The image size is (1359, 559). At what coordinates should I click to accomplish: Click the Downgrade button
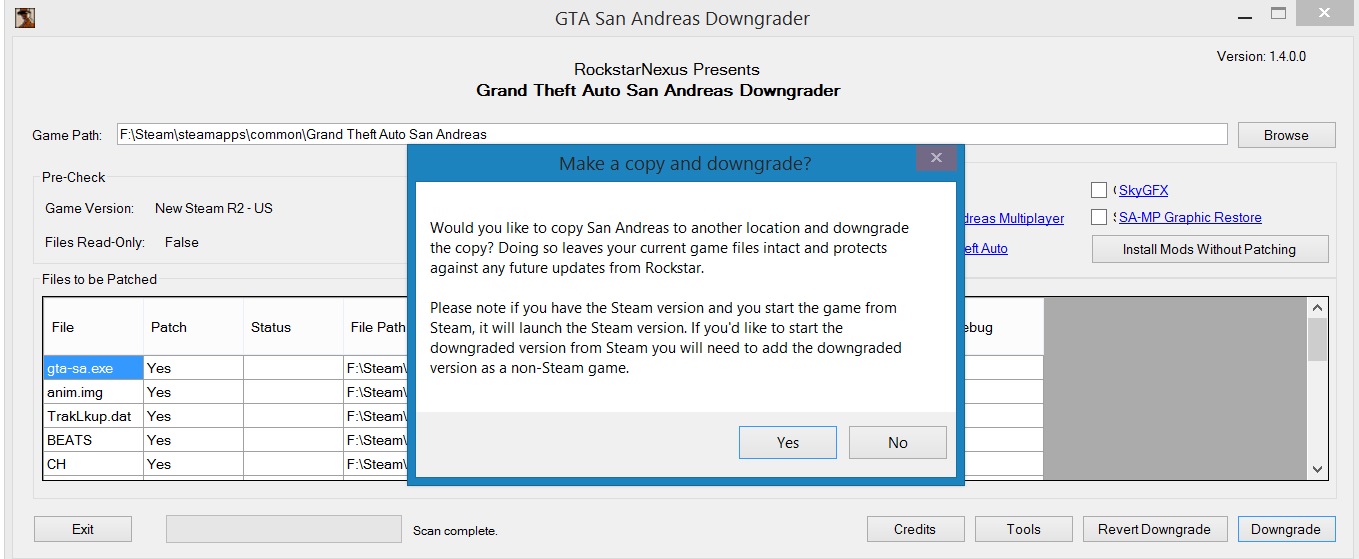coord(1286,529)
